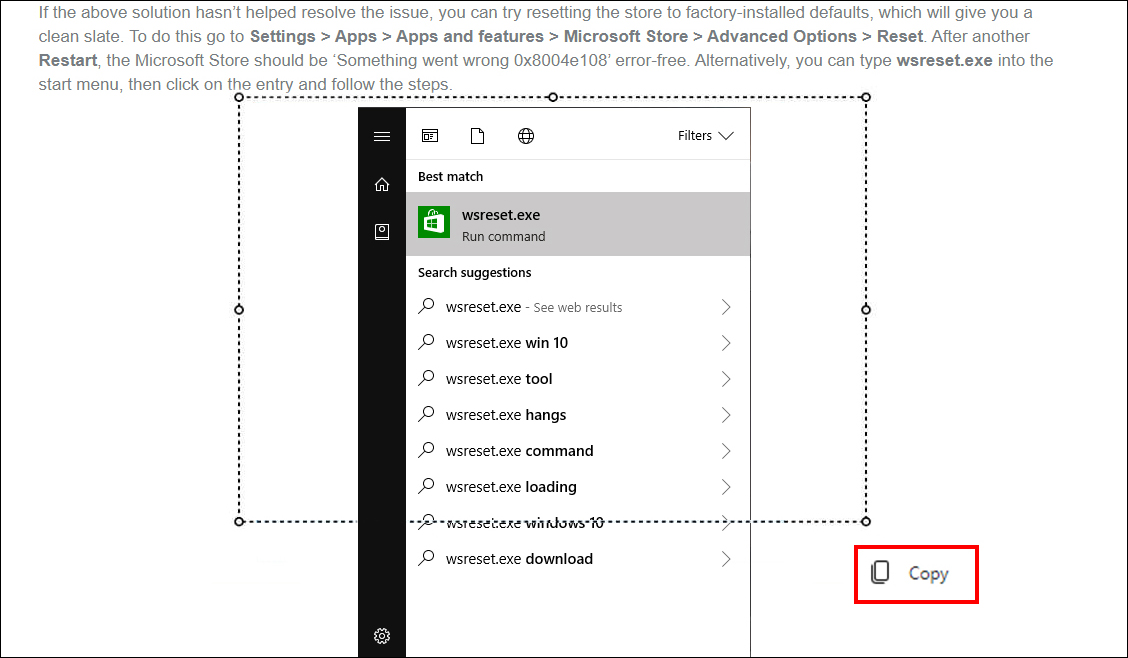Click the Copy button

pos(916,574)
